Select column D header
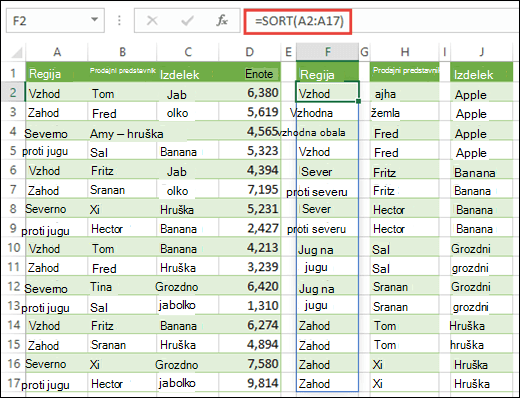This screenshot has height=398, width=520. pos(250,52)
